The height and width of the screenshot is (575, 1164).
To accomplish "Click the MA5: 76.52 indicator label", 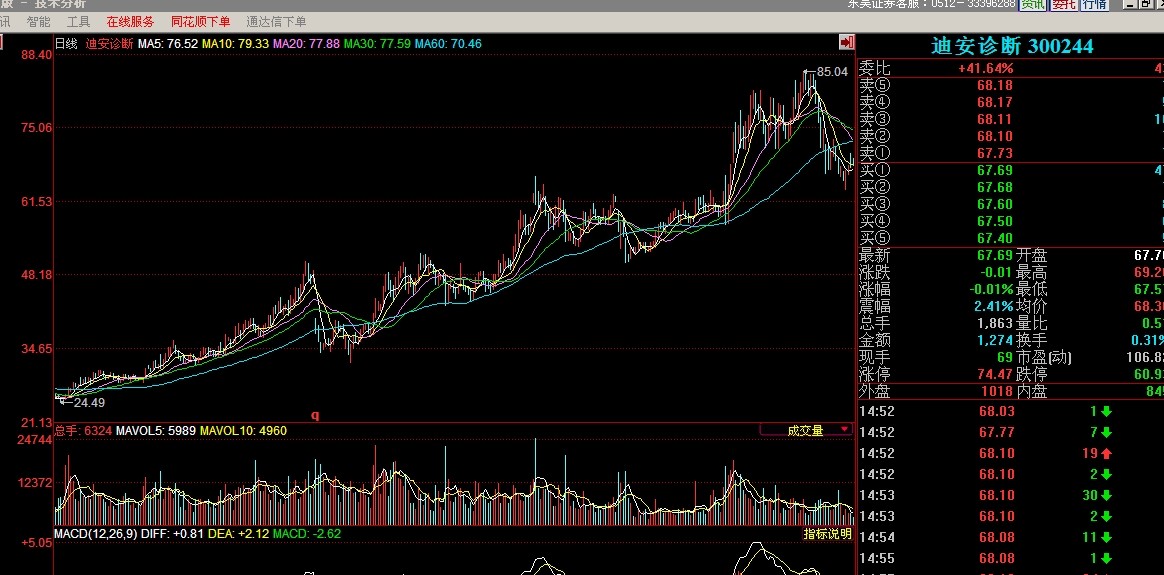I will [168, 44].
